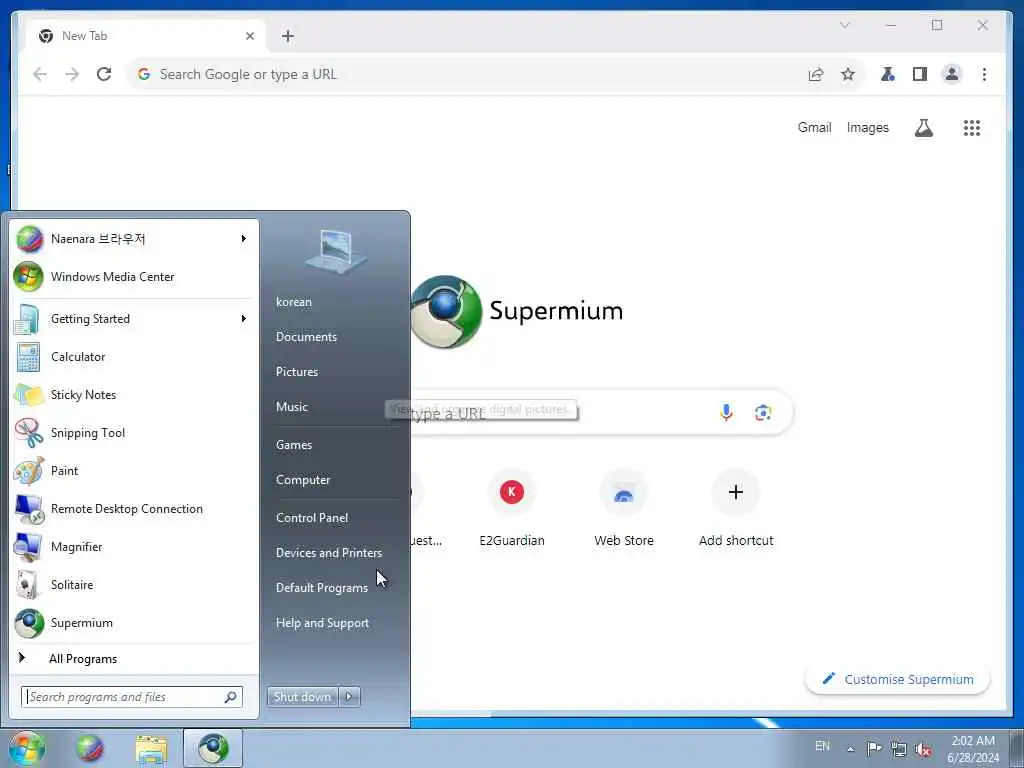Open Supermium three-dot menu
The image size is (1024, 768).
984,74
